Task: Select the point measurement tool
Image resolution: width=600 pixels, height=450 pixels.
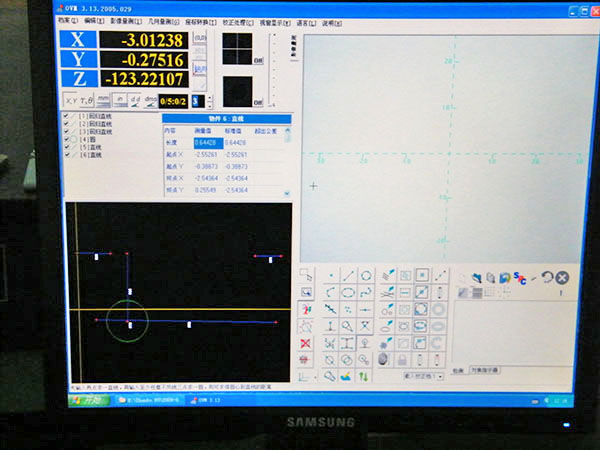Action: coord(329,275)
